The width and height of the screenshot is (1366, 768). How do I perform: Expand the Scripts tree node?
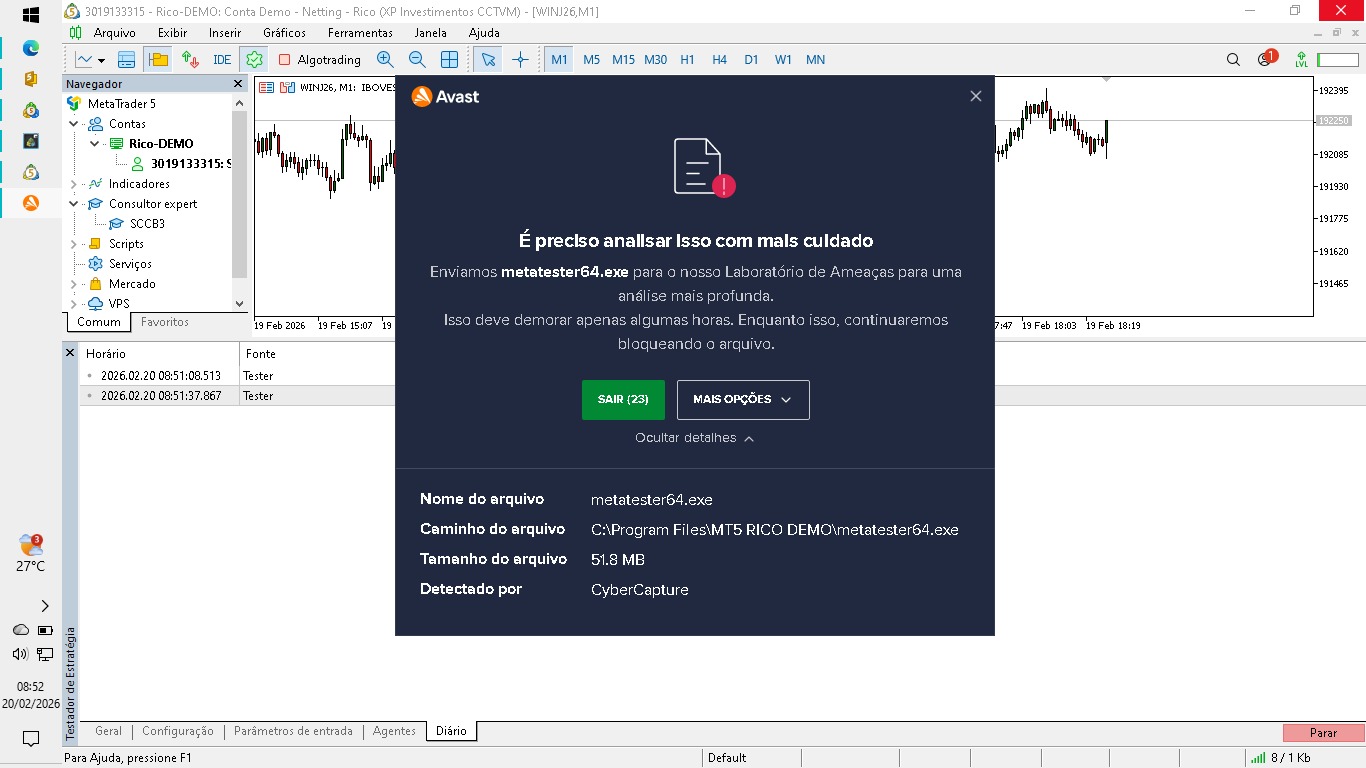pyautogui.click(x=74, y=244)
